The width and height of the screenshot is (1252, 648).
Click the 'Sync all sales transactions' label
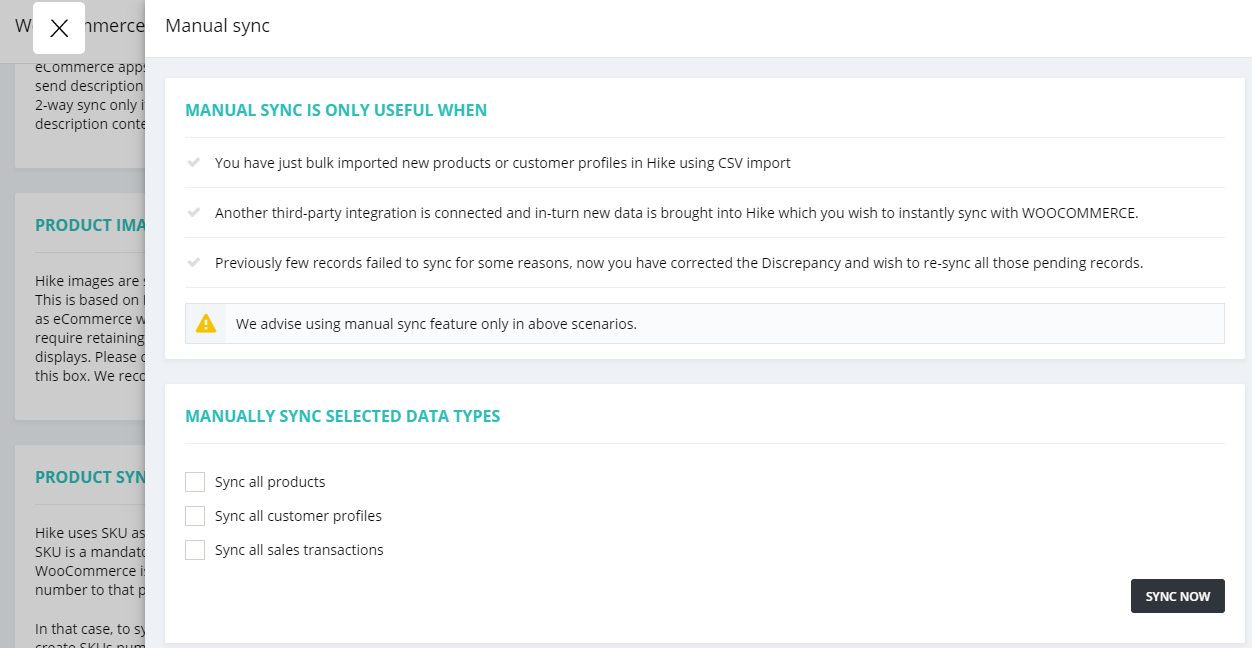click(299, 550)
